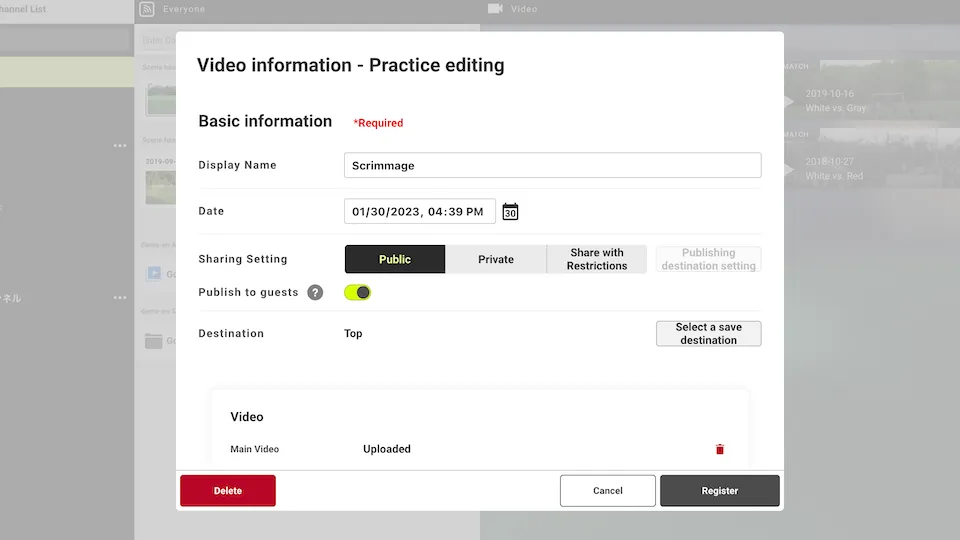The width and height of the screenshot is (960, 540).
Task: Click the Register button
Action: [719, 490]
